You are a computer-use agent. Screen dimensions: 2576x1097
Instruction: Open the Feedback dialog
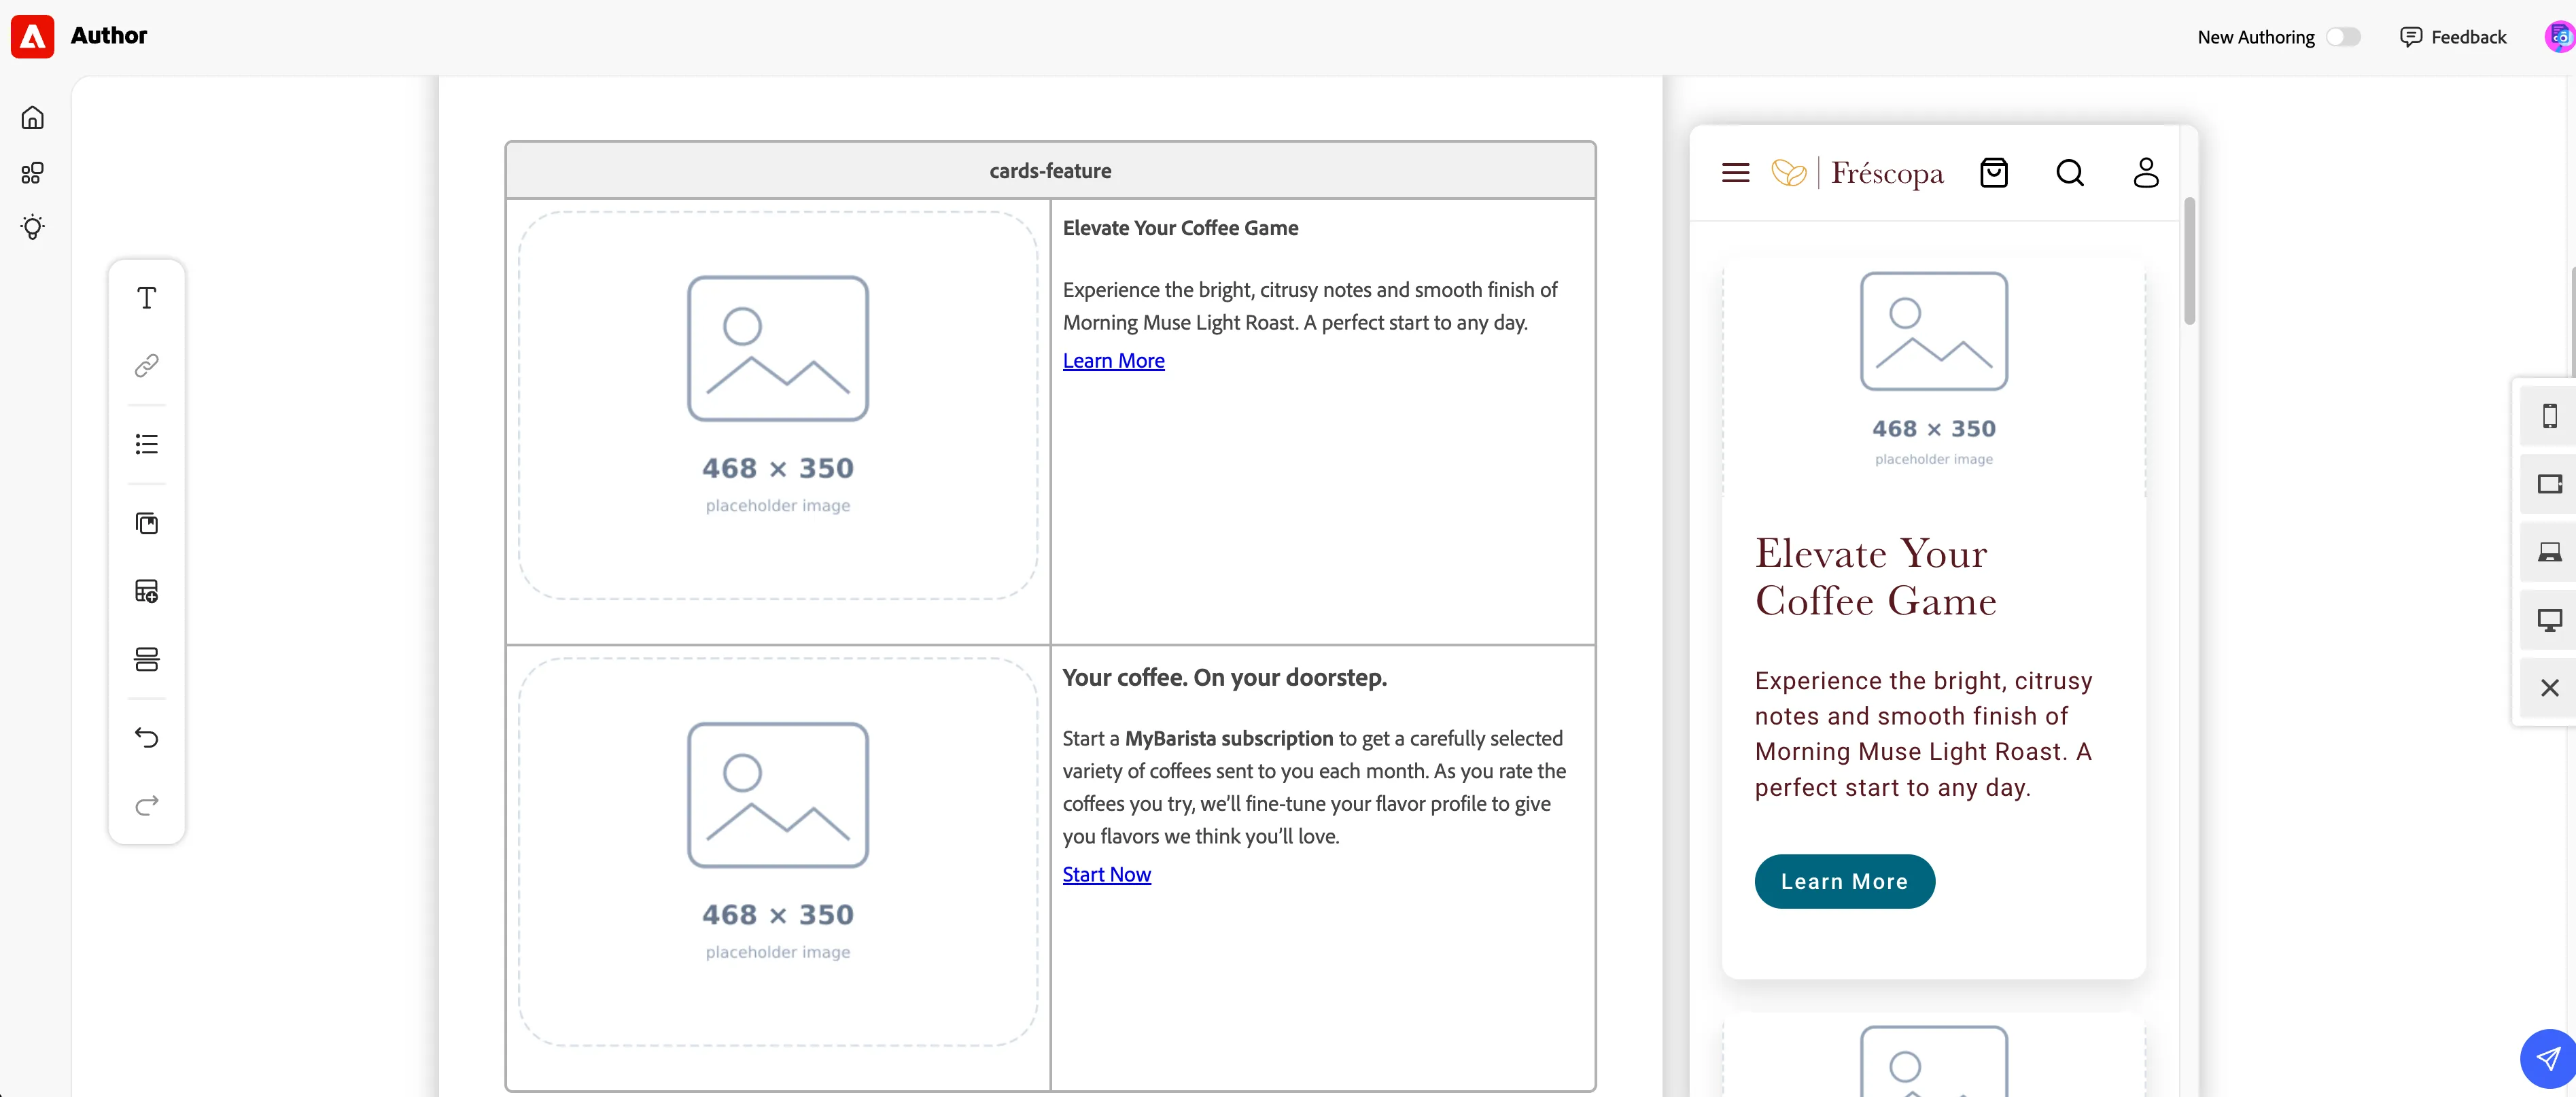(2453, 37)
